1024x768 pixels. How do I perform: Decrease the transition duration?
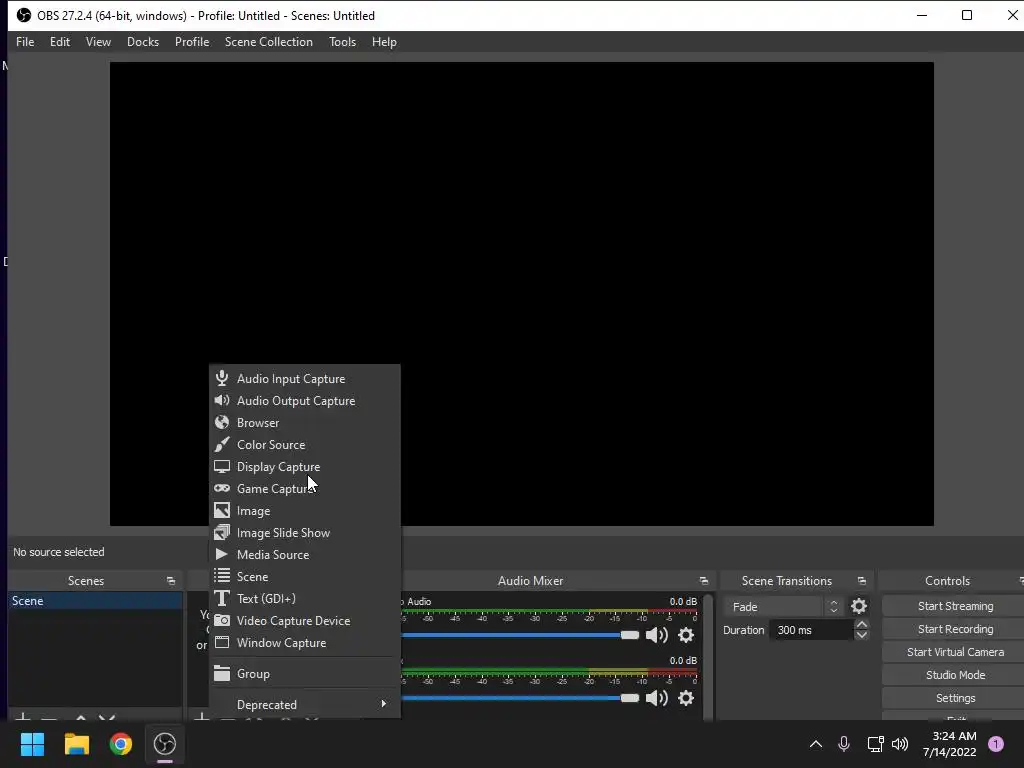(x=861, y=635)
